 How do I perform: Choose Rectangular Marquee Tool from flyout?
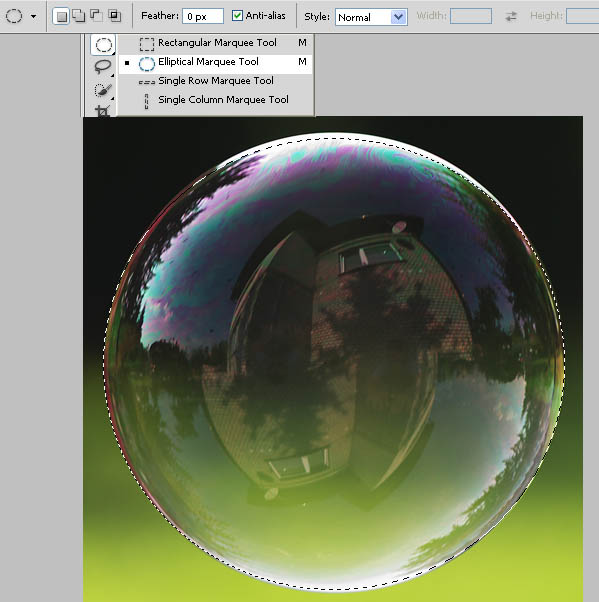click(216, 43)
